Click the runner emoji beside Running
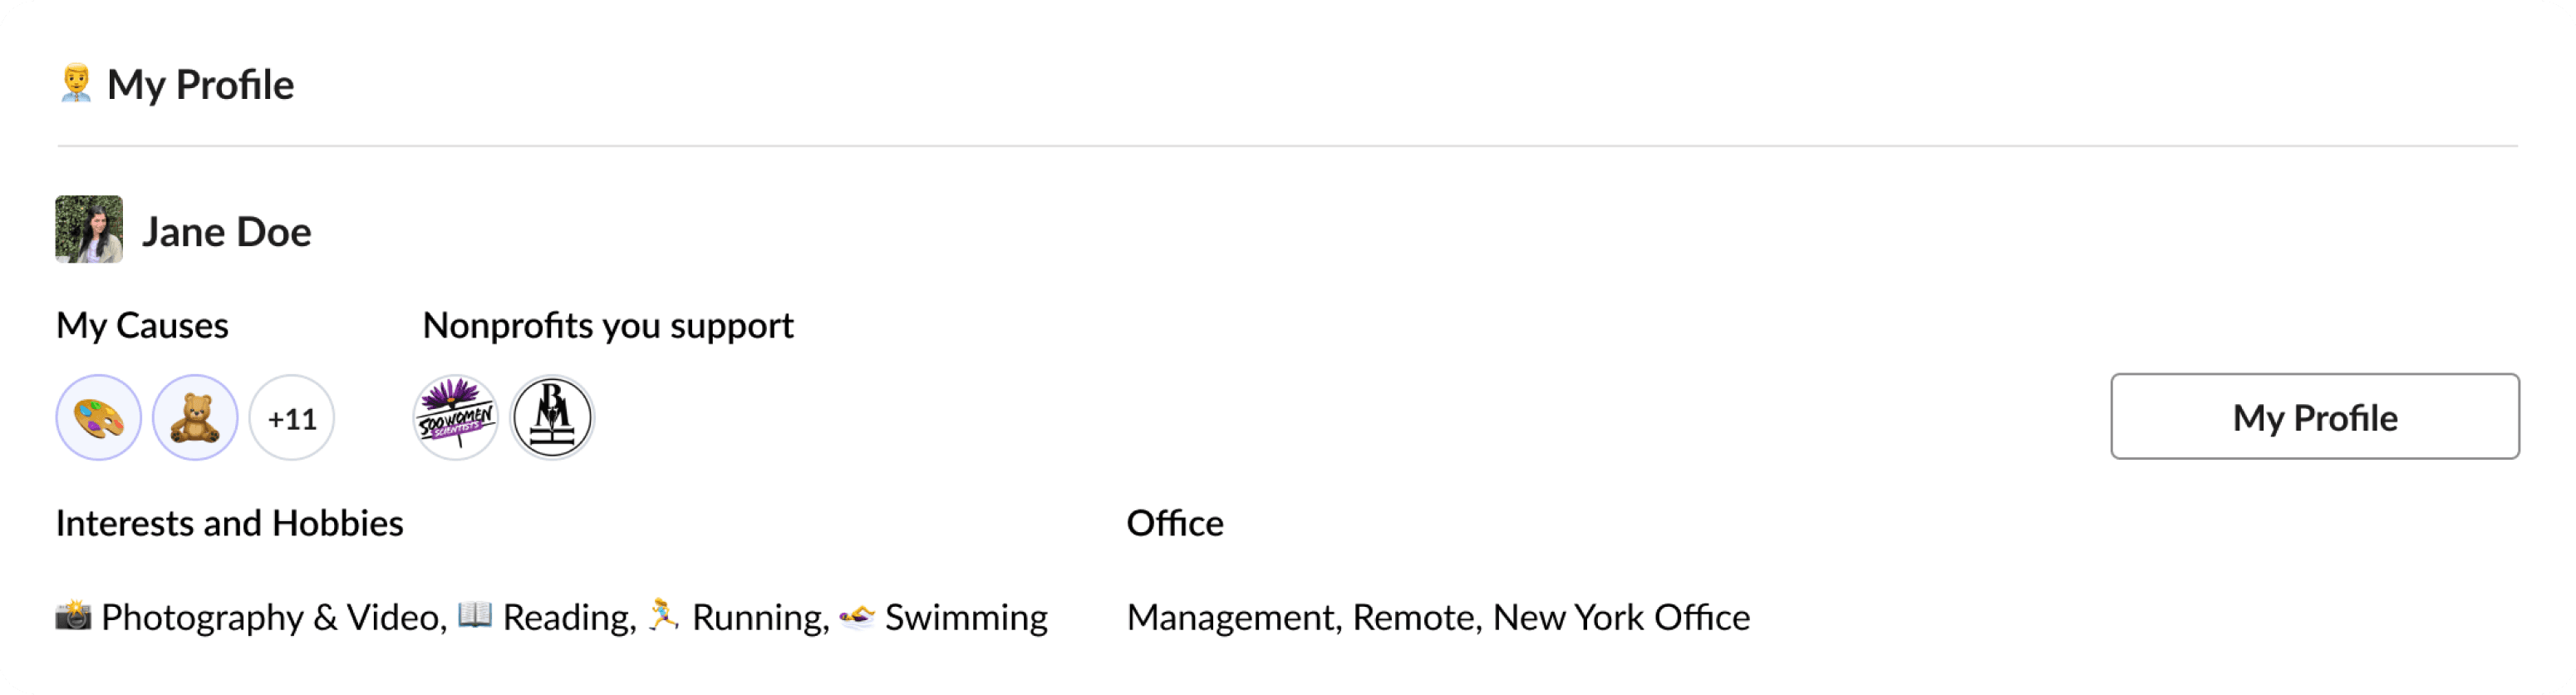 click(x=662, y=616)
